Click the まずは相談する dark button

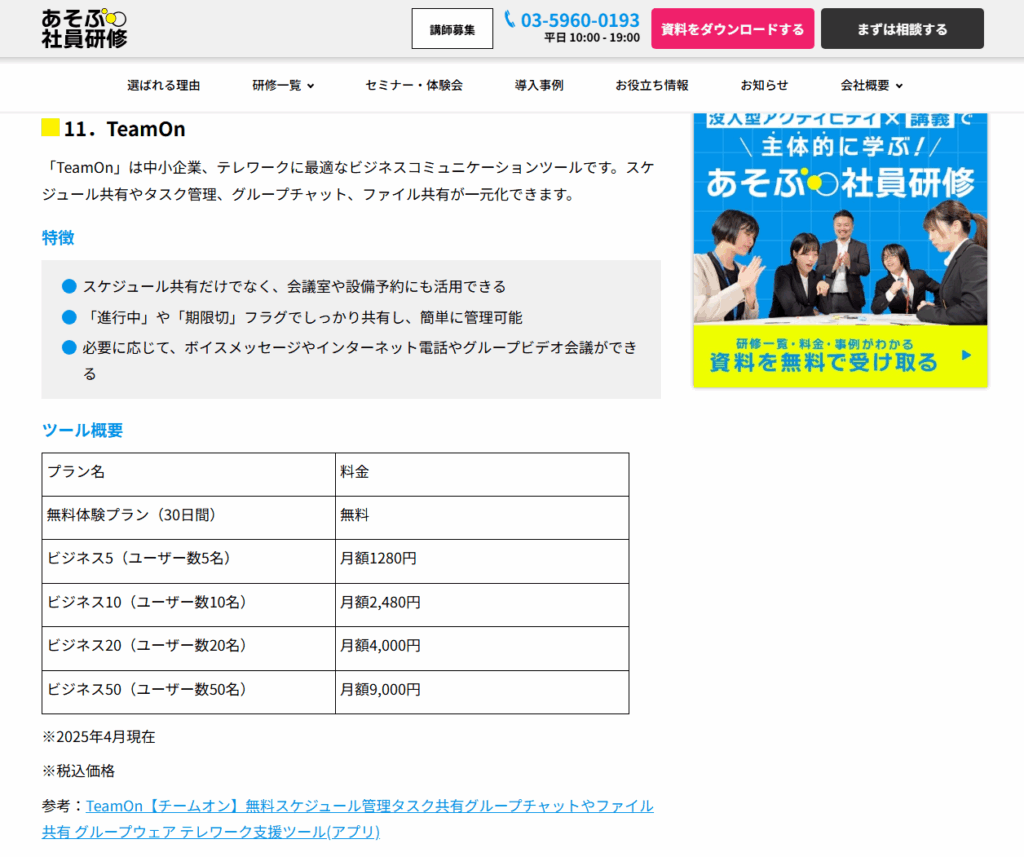click(902, 29)
